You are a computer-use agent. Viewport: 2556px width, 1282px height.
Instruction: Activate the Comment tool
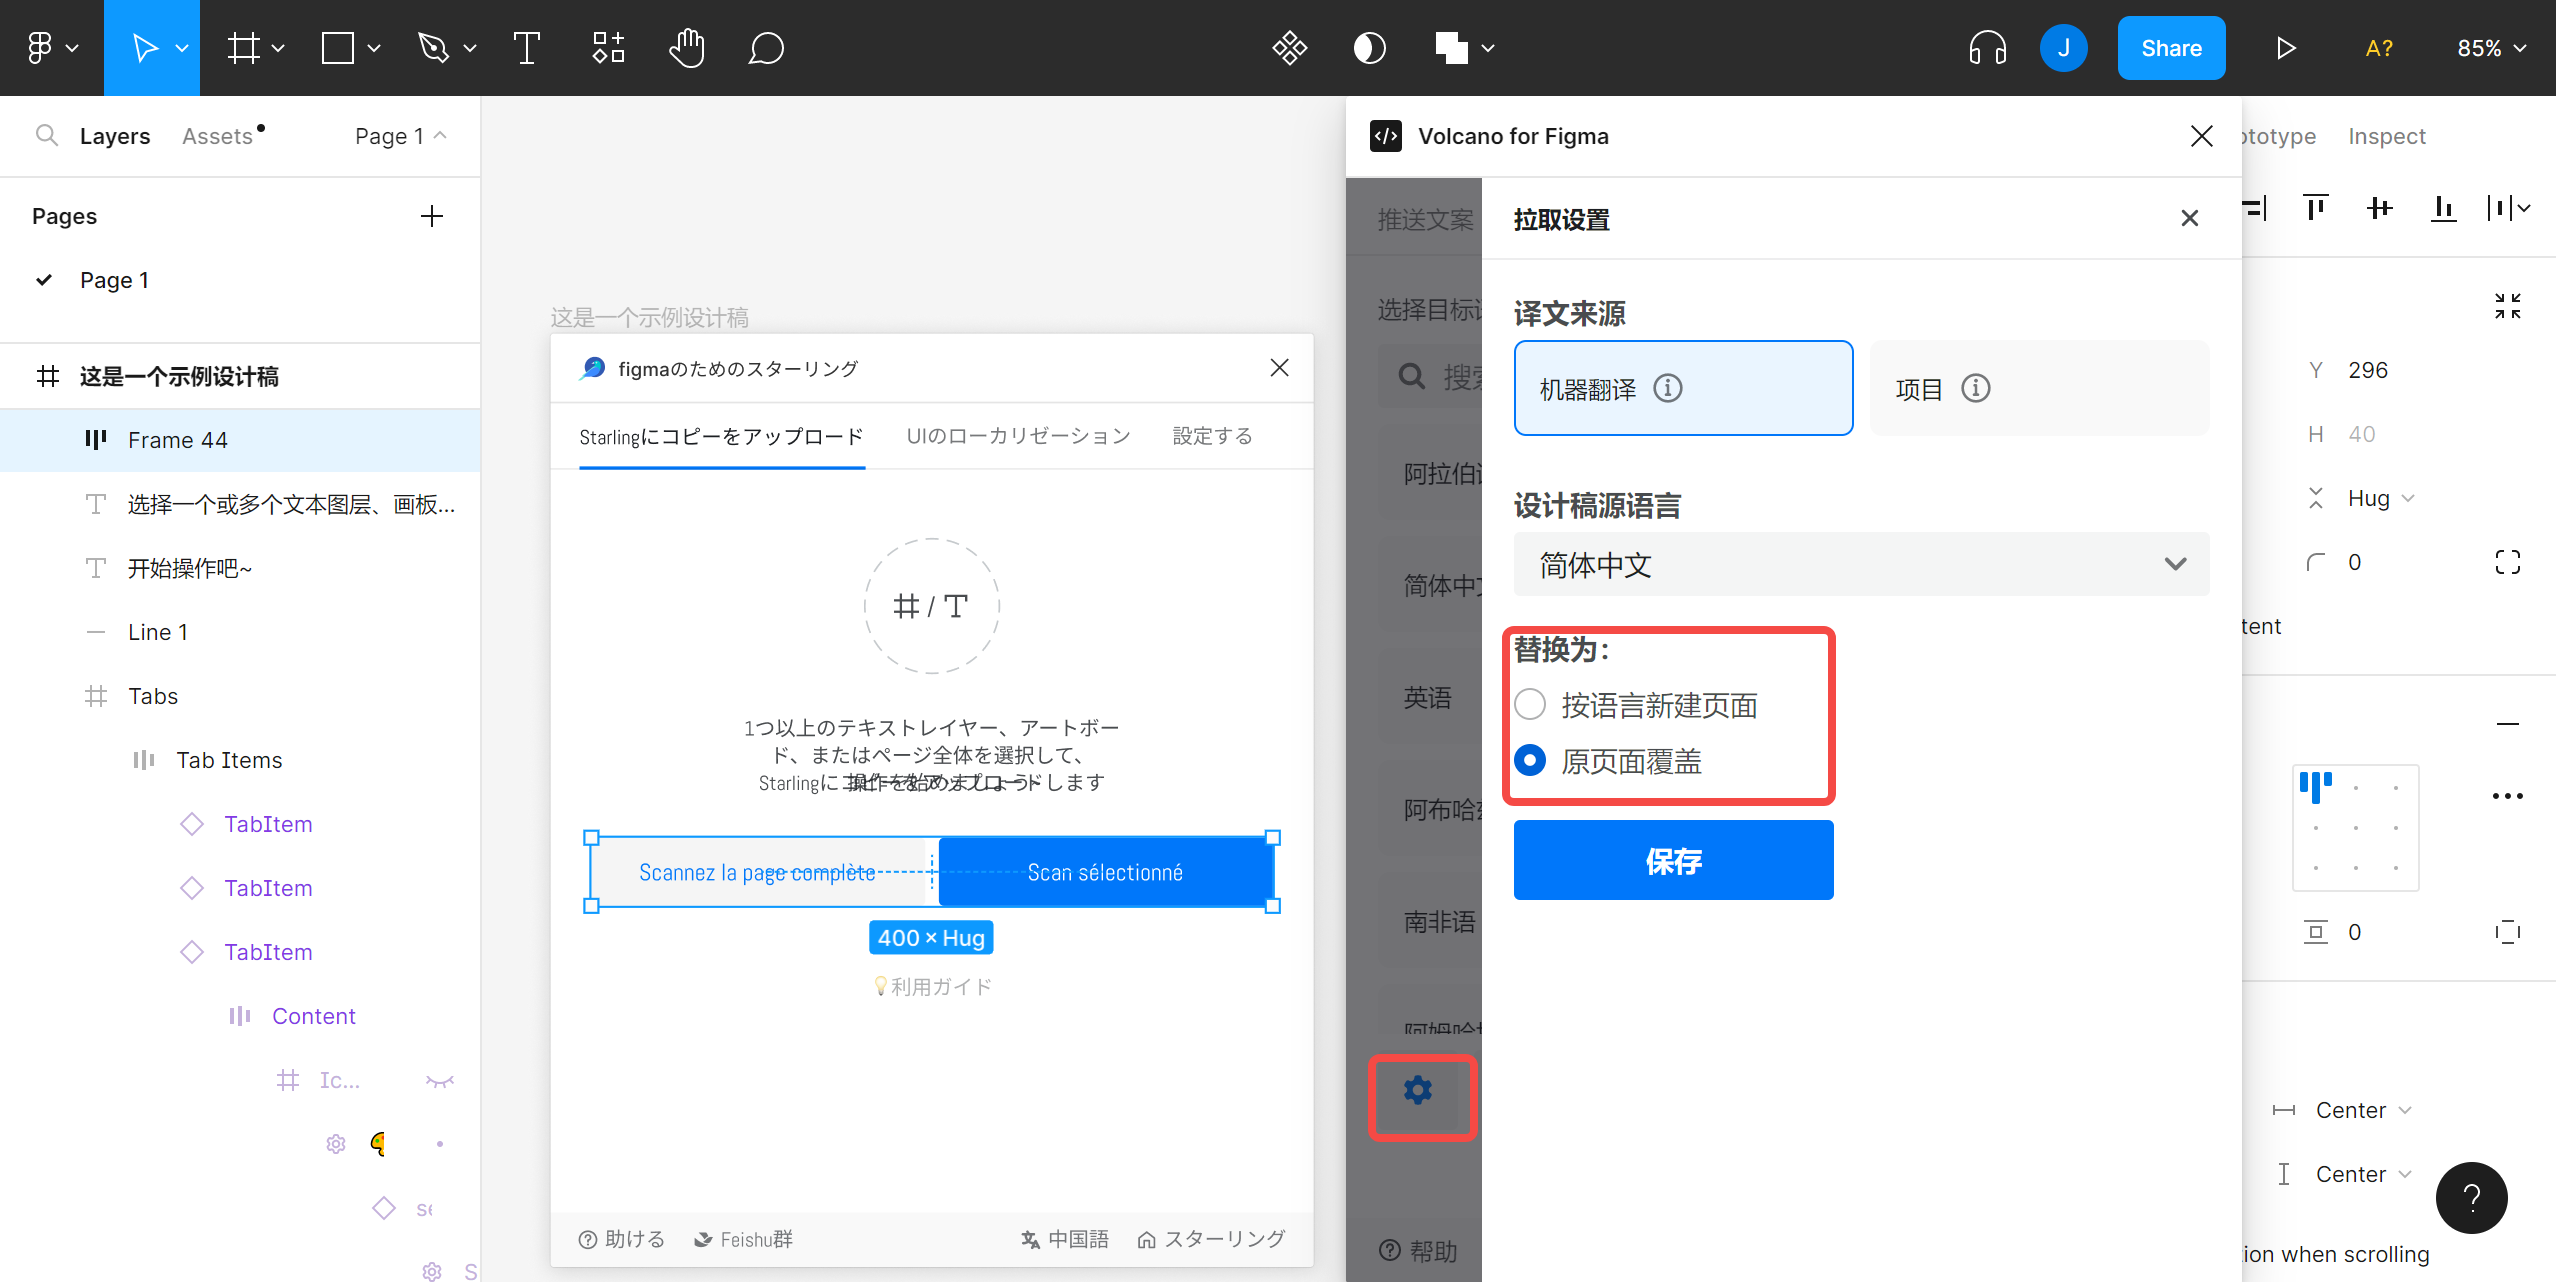tap(765, 48)
